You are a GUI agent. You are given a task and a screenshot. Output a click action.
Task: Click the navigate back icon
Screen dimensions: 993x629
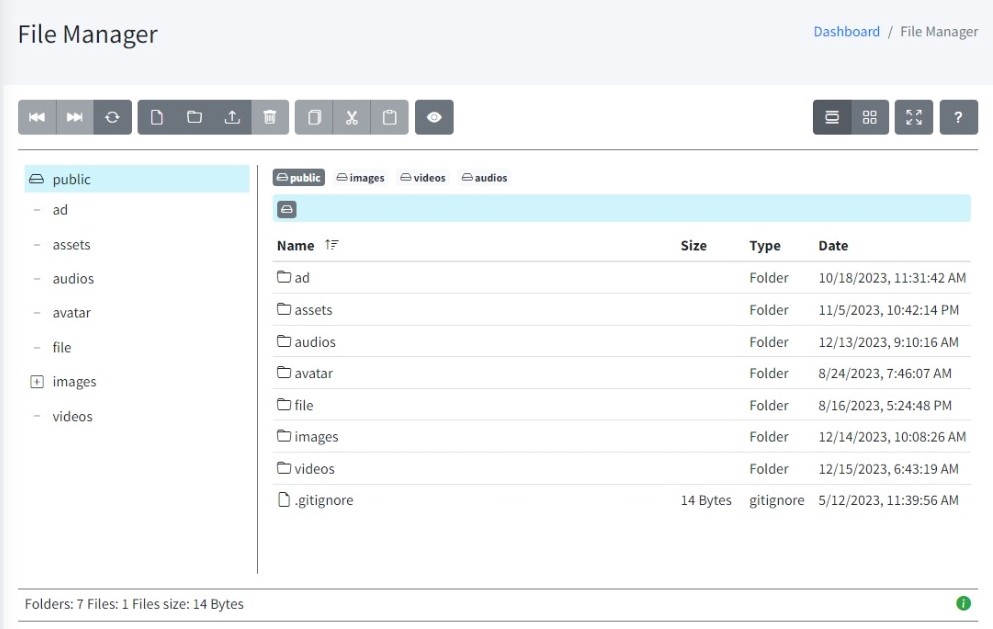click(37, 117)
